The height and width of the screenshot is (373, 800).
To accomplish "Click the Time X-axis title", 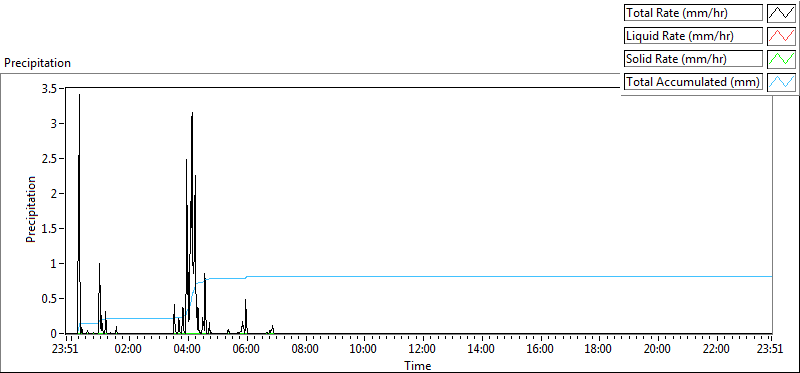I will pos(418,365).
